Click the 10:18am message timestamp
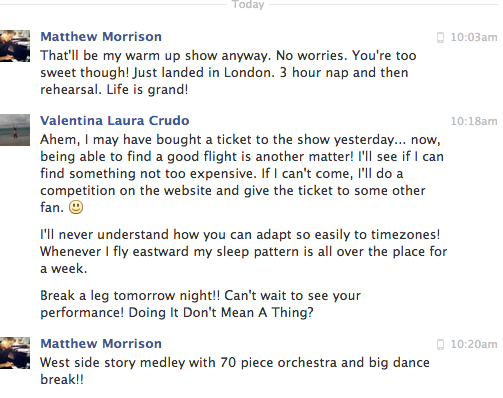 (x=474, y=121)
